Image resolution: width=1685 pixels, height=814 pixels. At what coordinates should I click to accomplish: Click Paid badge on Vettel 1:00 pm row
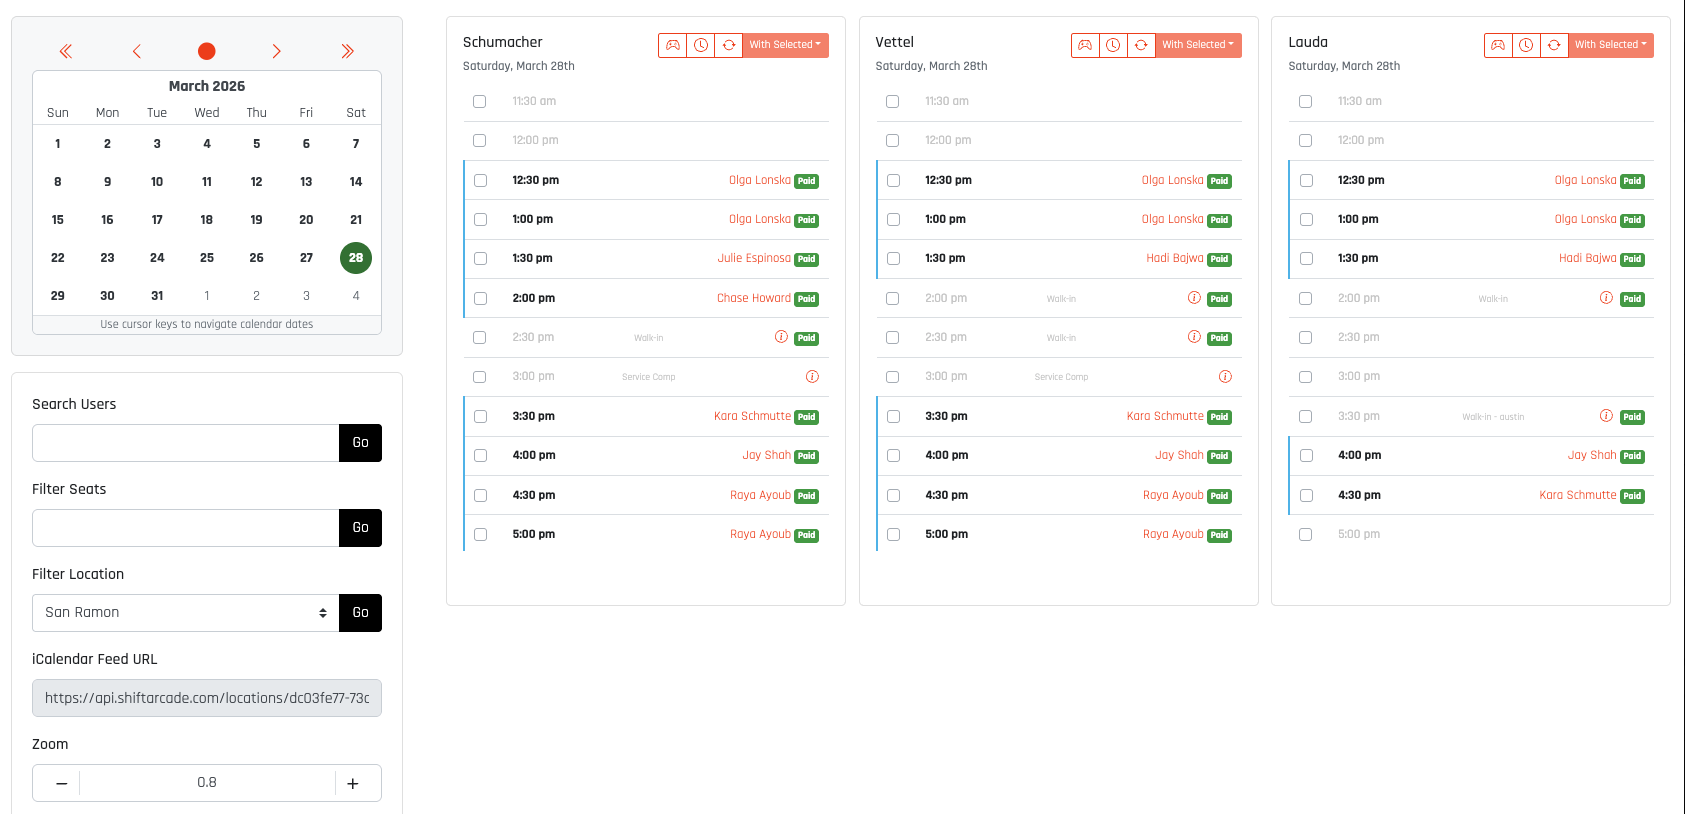1219,220
